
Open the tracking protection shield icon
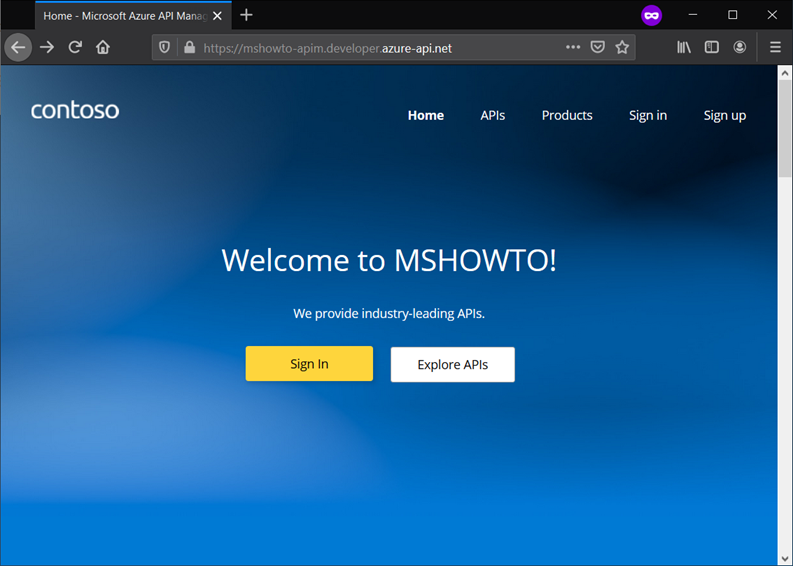pos(164,48)
